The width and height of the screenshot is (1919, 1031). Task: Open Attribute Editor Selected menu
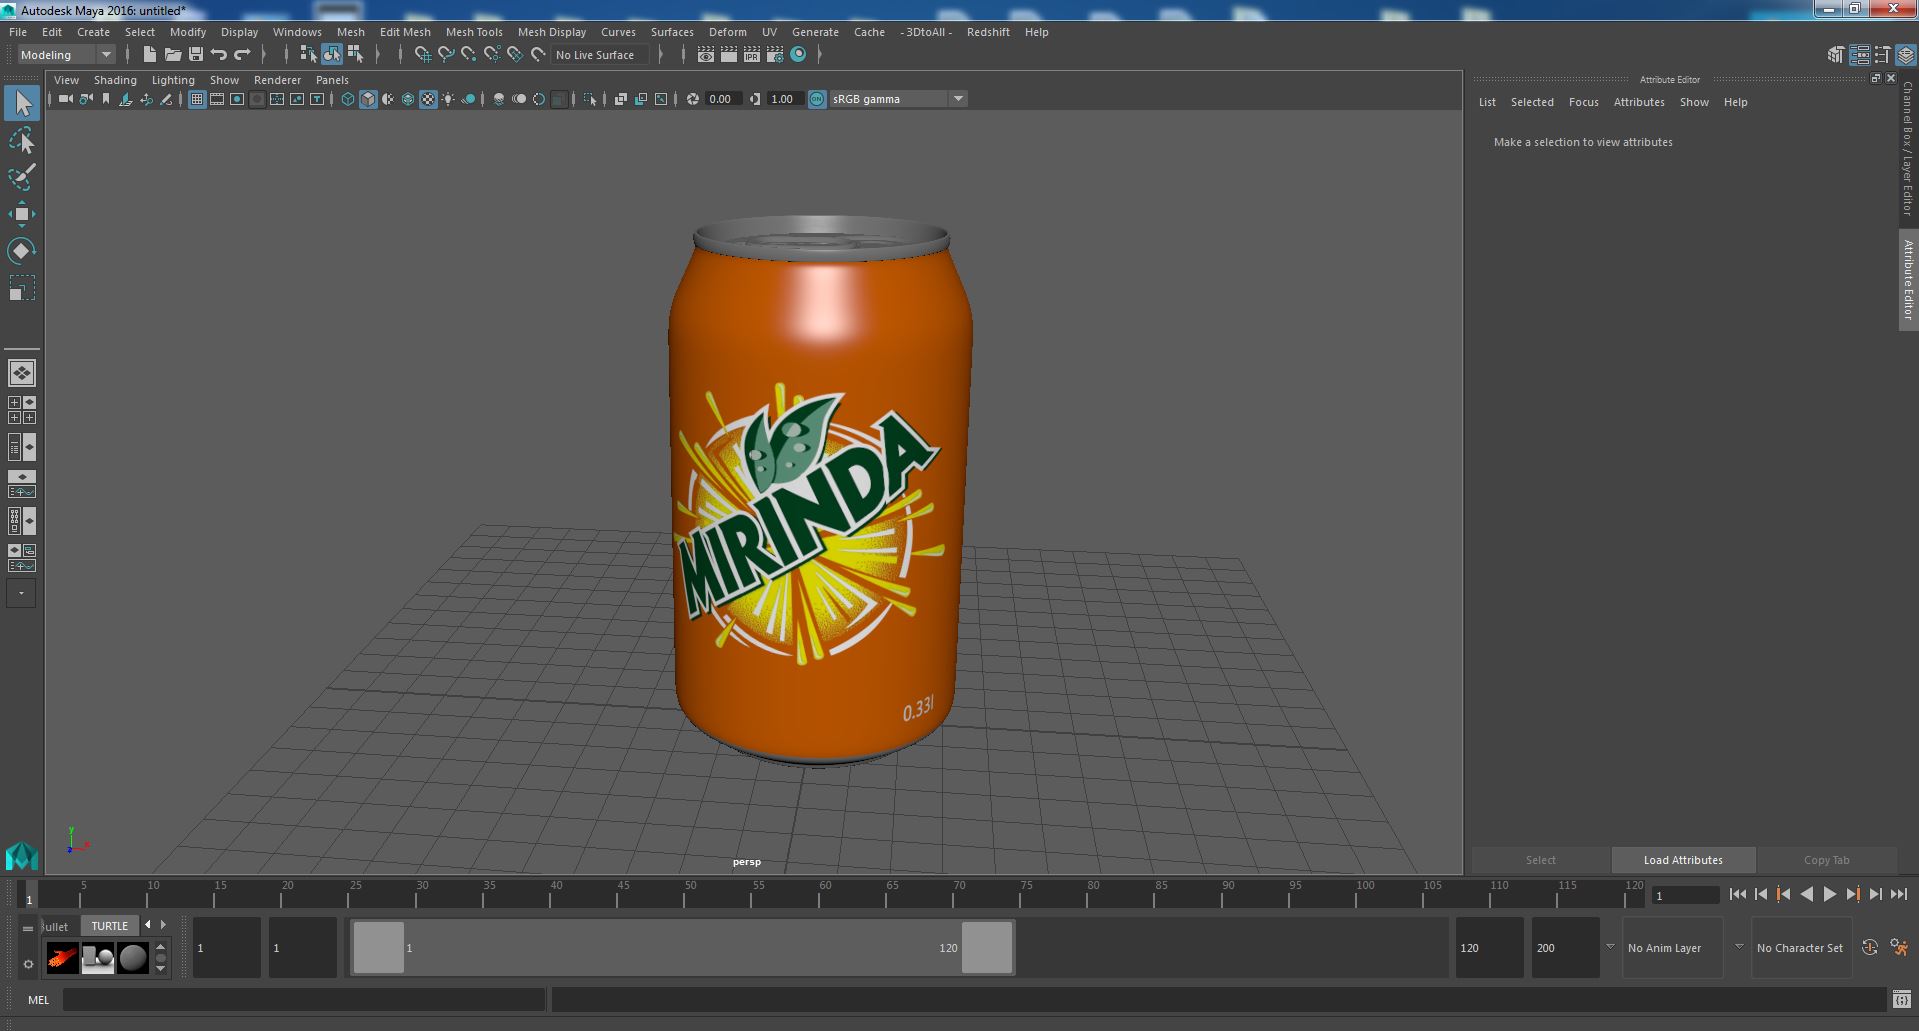point(1532,102)
